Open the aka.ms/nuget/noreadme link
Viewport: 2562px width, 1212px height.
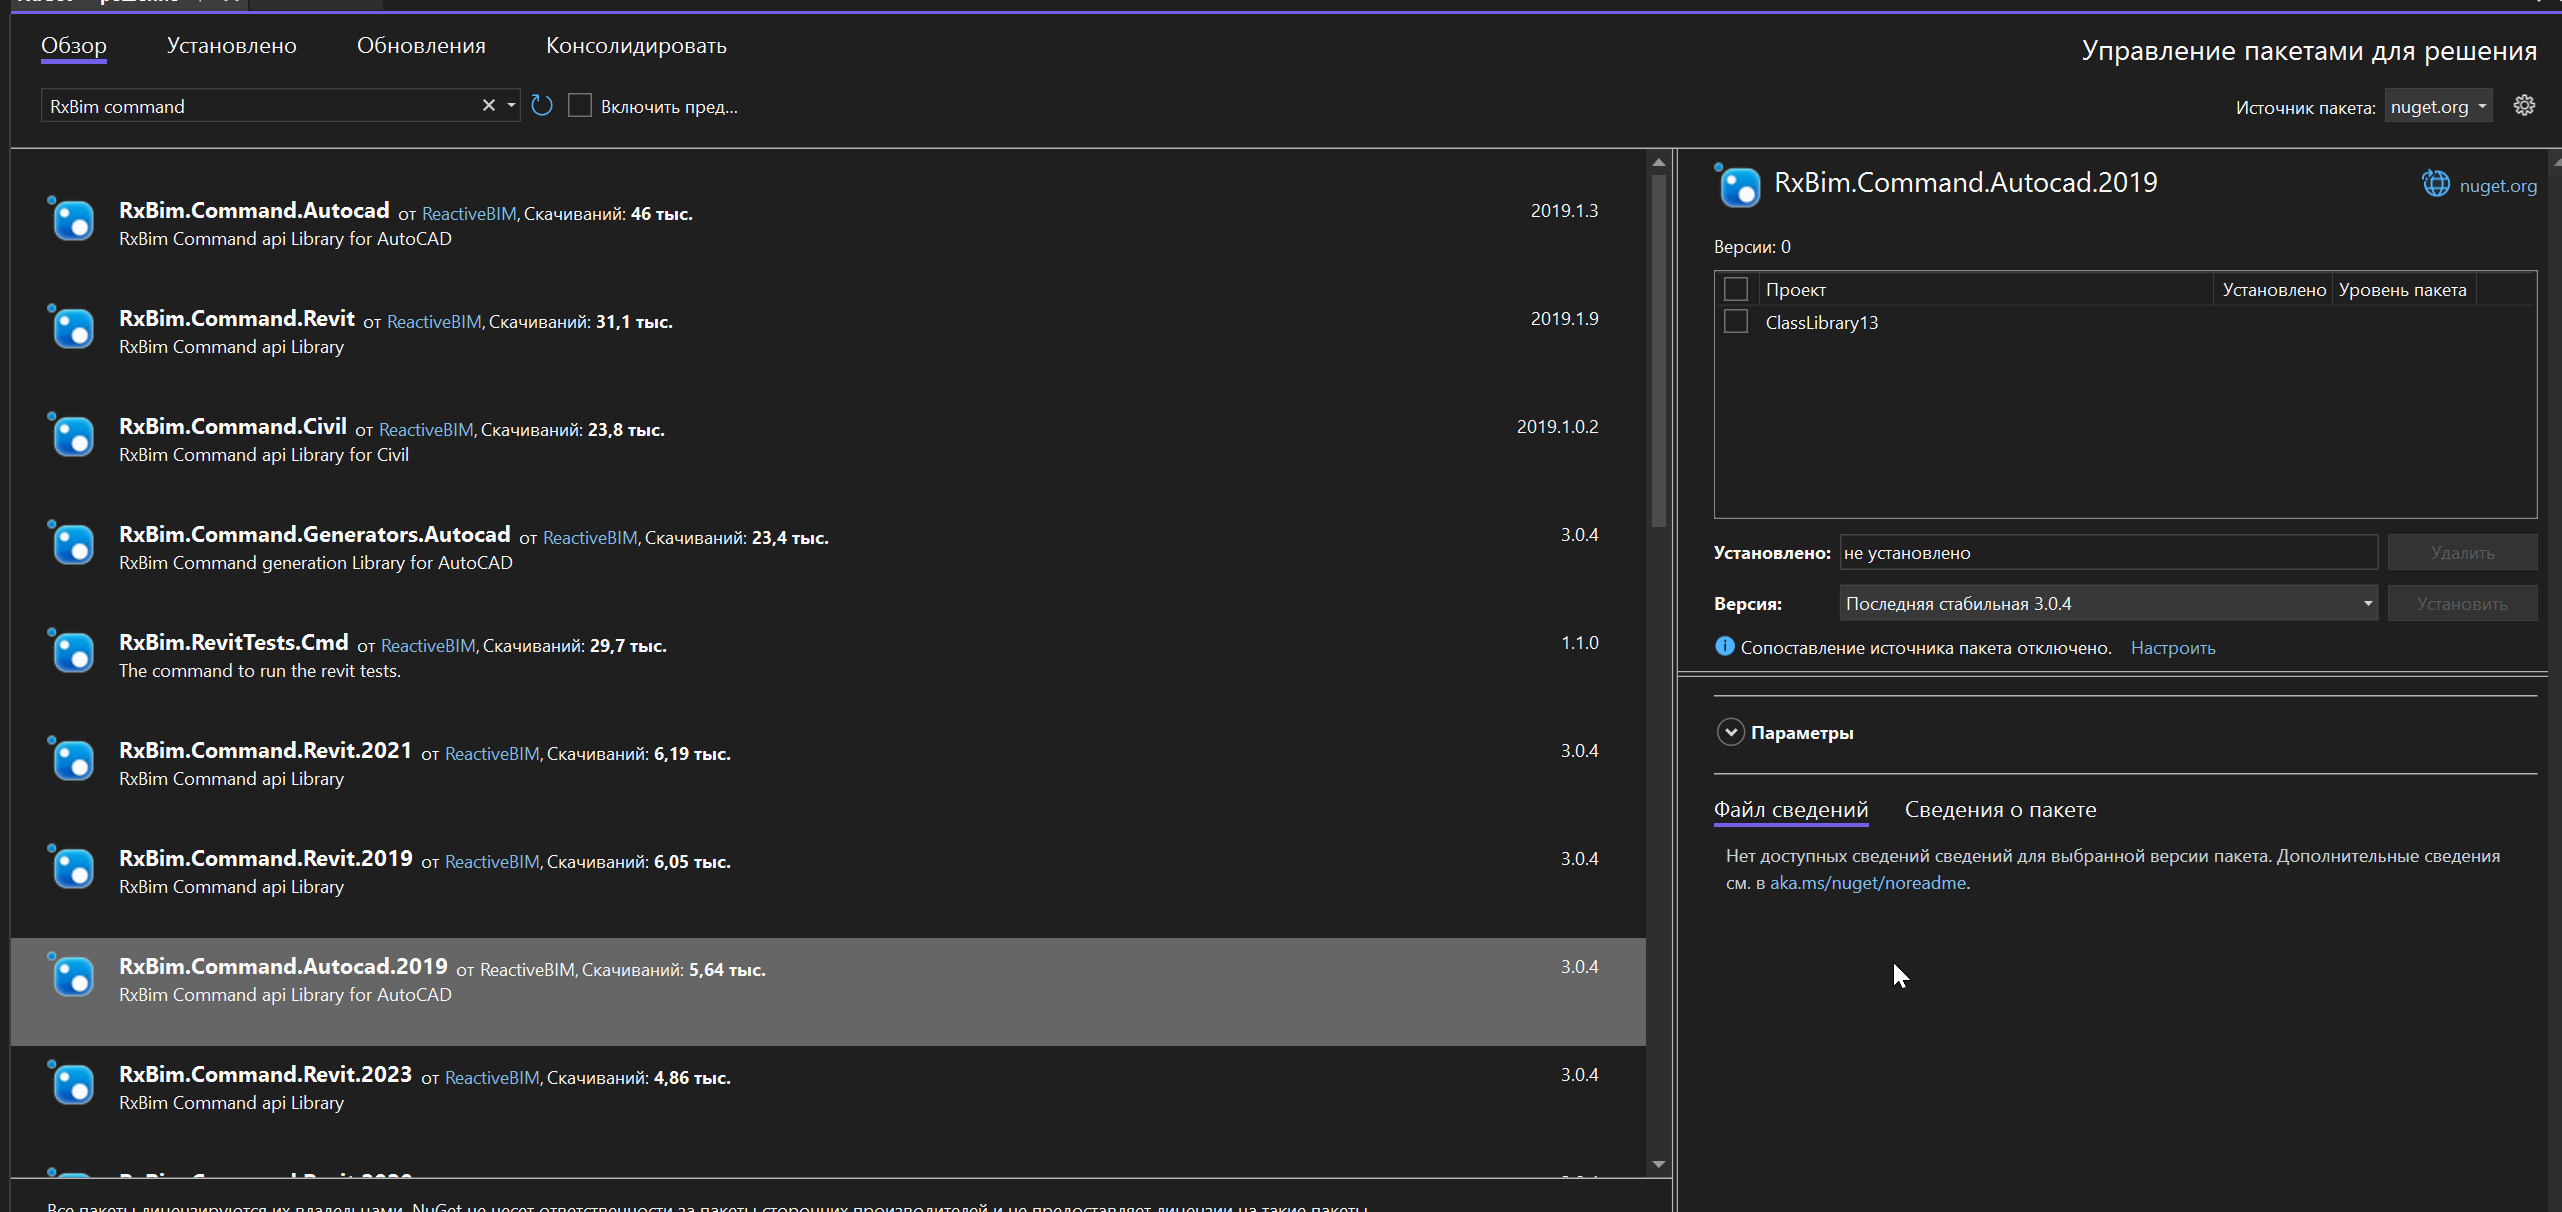click(1867, 883)
